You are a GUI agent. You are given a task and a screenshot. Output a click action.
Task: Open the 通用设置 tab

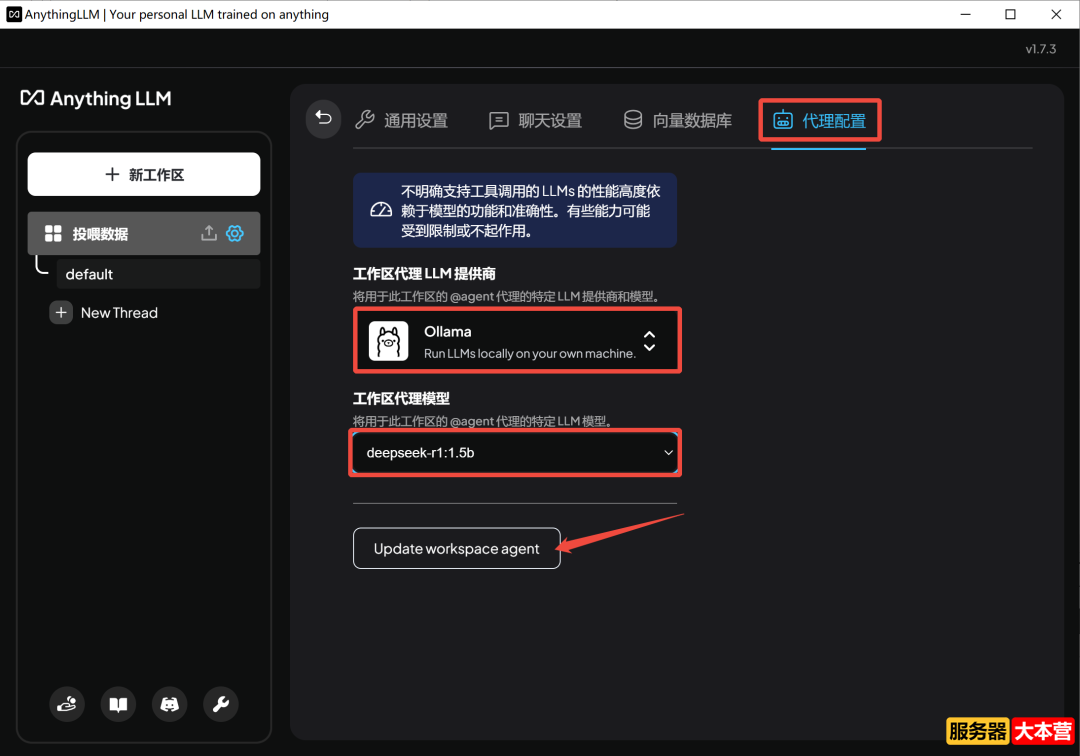click(x=402, y=120)
